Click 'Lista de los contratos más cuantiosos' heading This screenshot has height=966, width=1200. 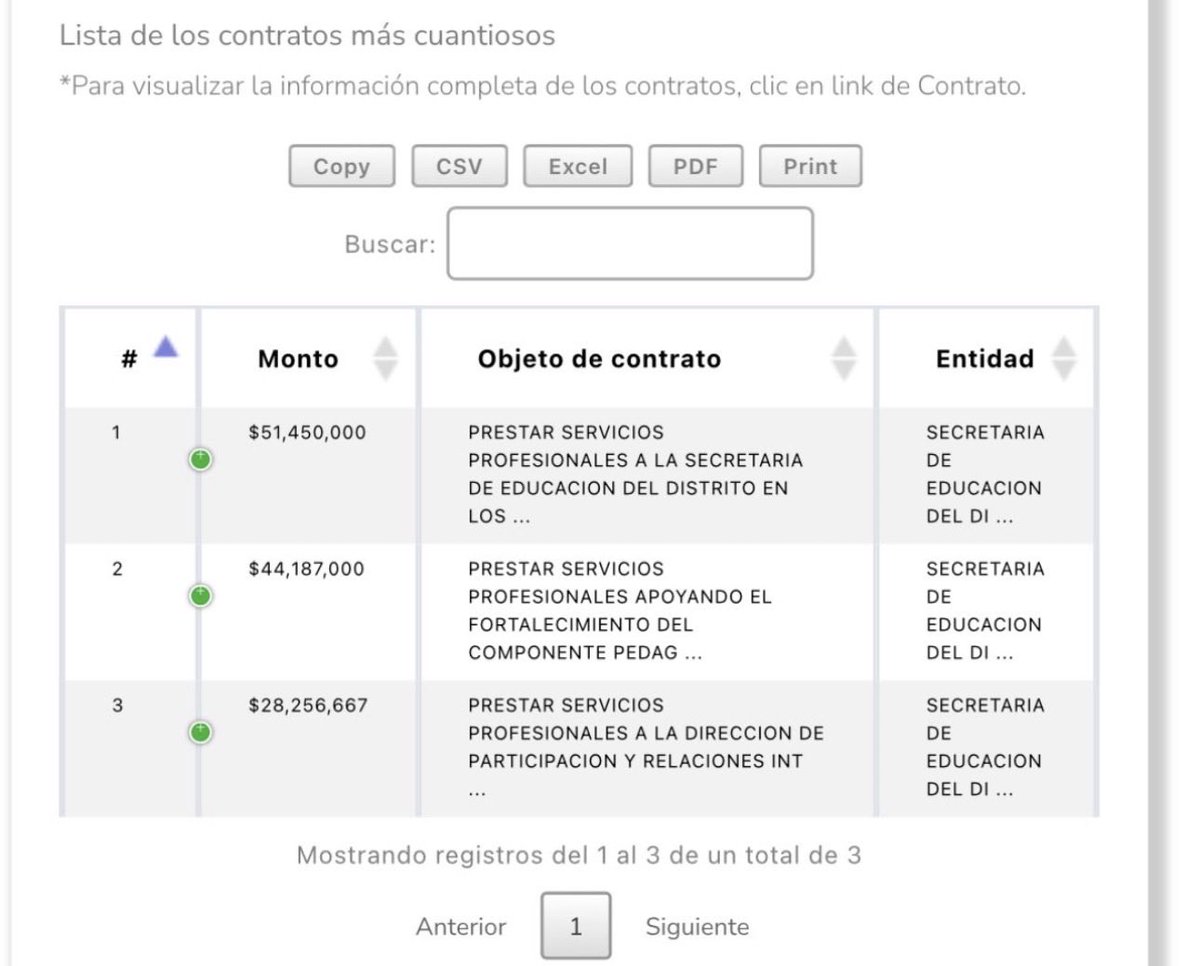pos(307,36)
